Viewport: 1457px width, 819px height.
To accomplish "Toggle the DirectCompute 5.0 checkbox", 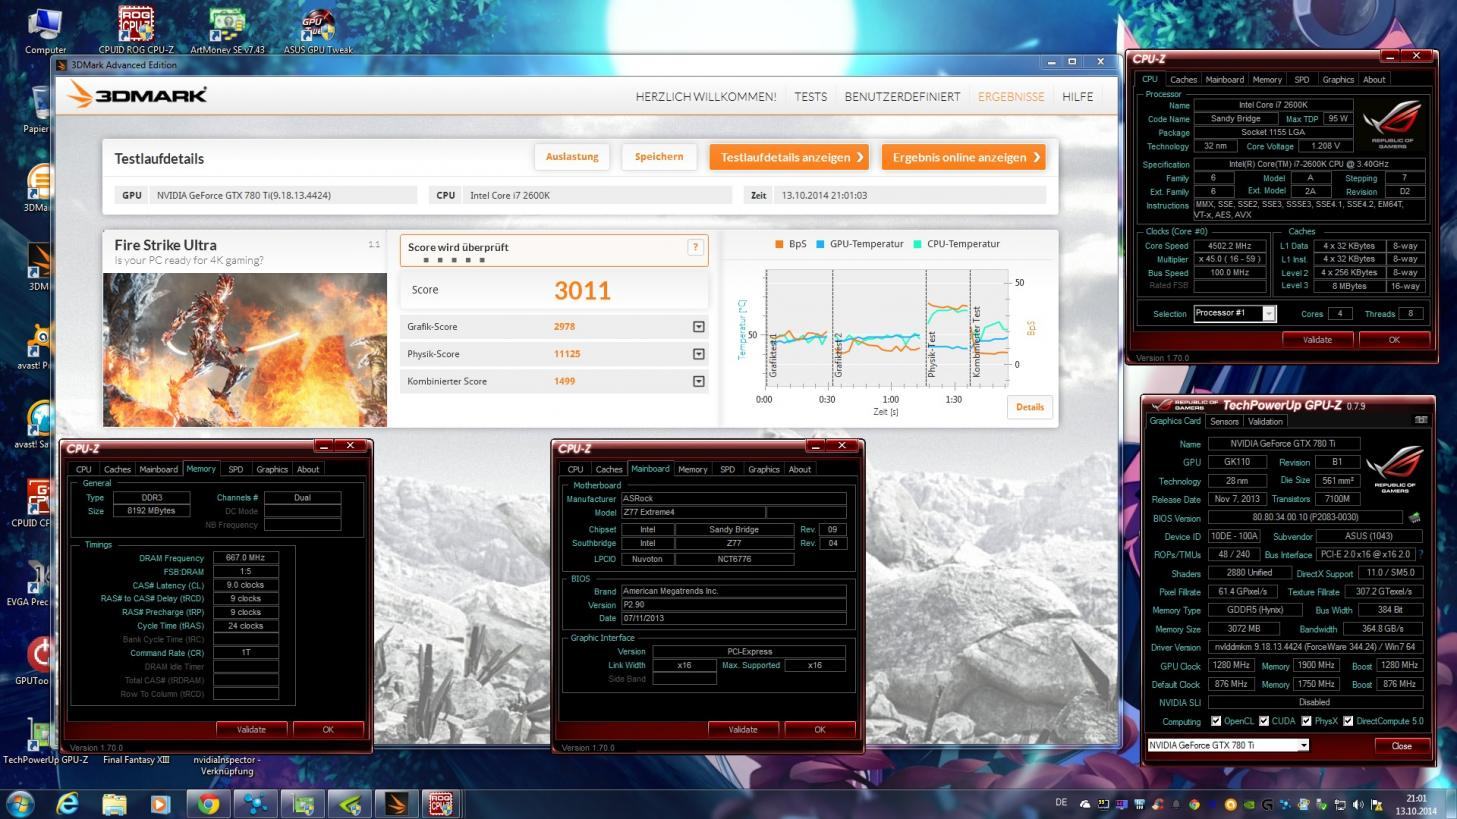I will (x=1348, y=721).
